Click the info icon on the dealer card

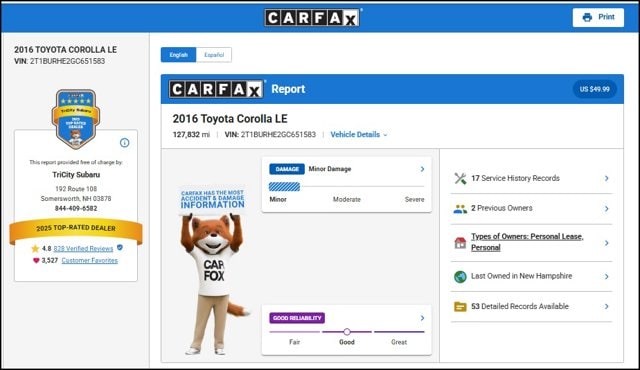[124, 143]
